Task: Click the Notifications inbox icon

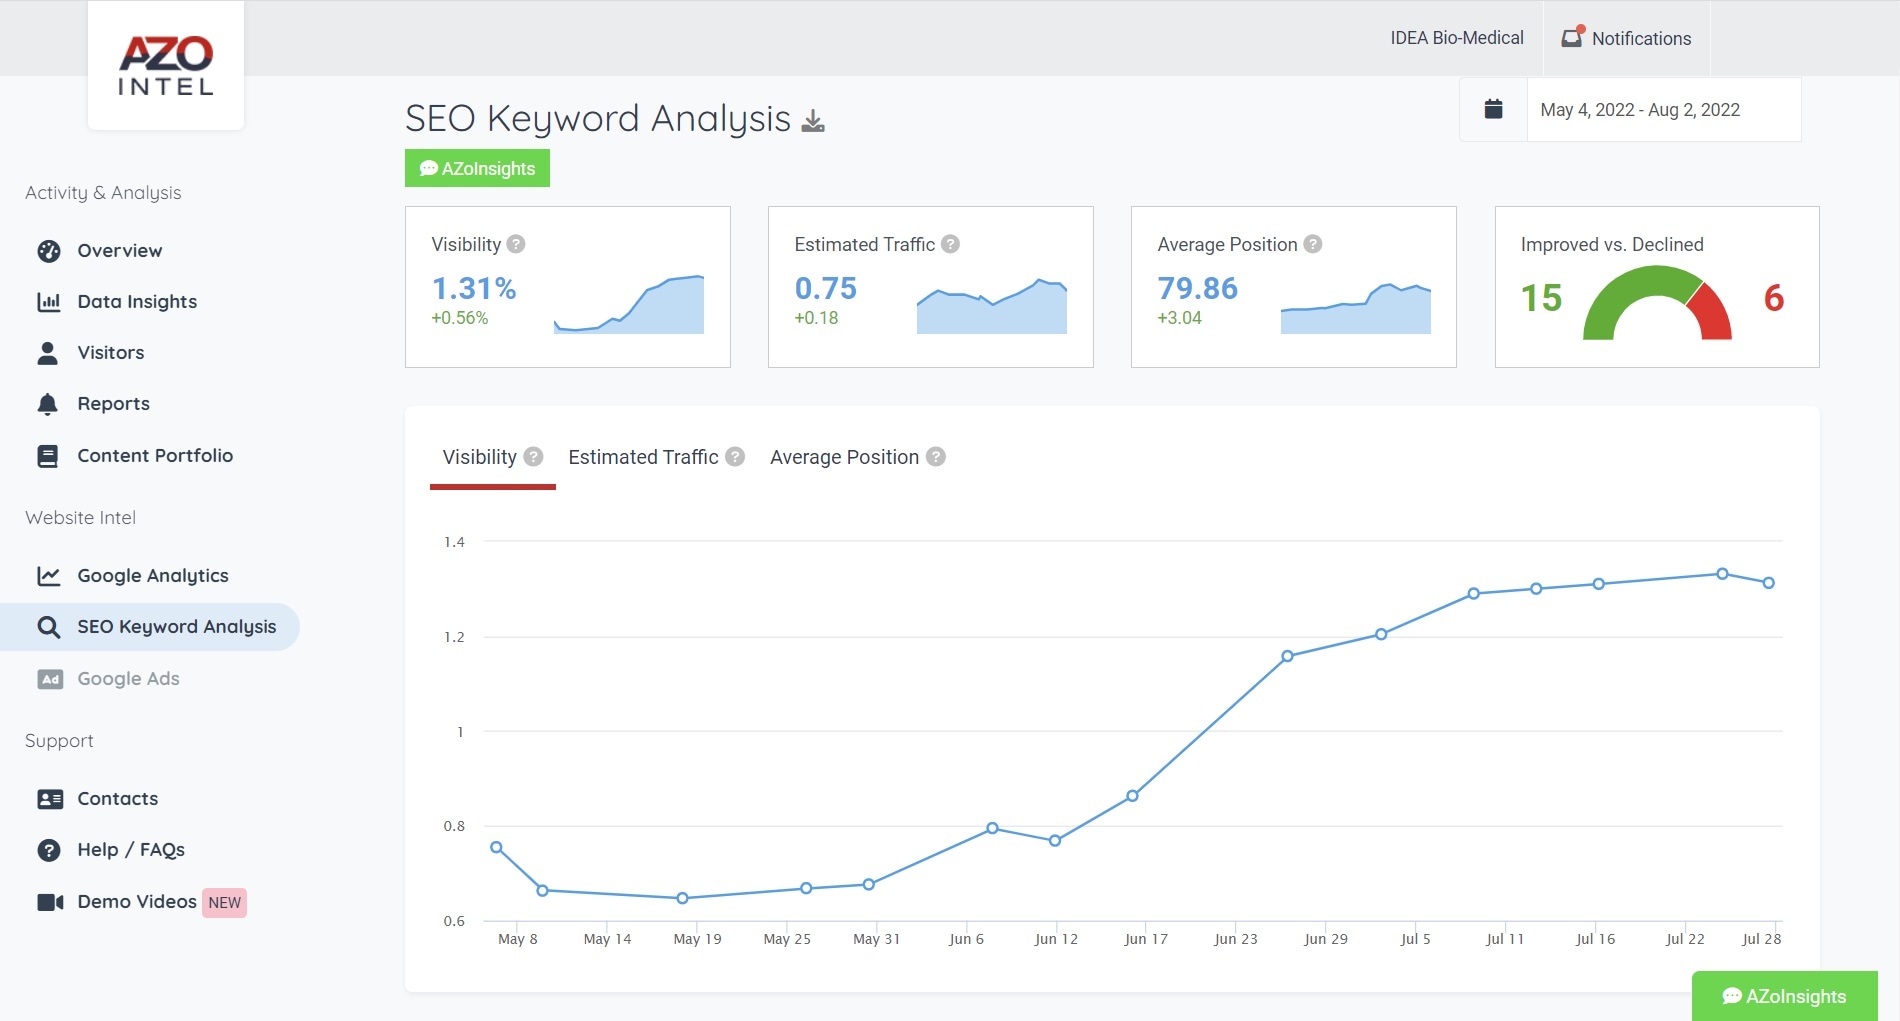Action: click(1572, 37)
